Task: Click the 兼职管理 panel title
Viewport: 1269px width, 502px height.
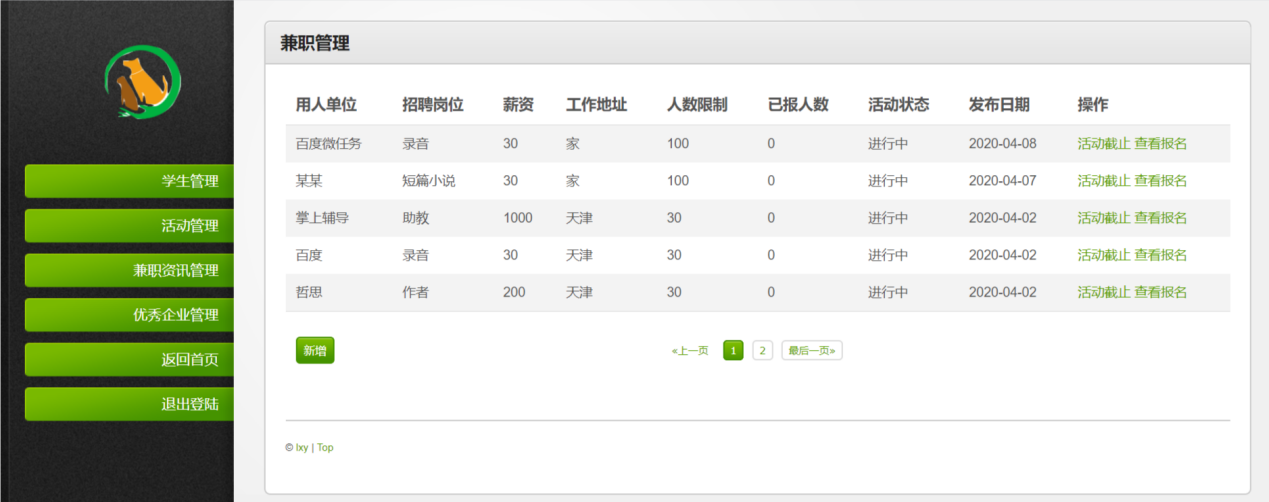Action: coord(315,43)
